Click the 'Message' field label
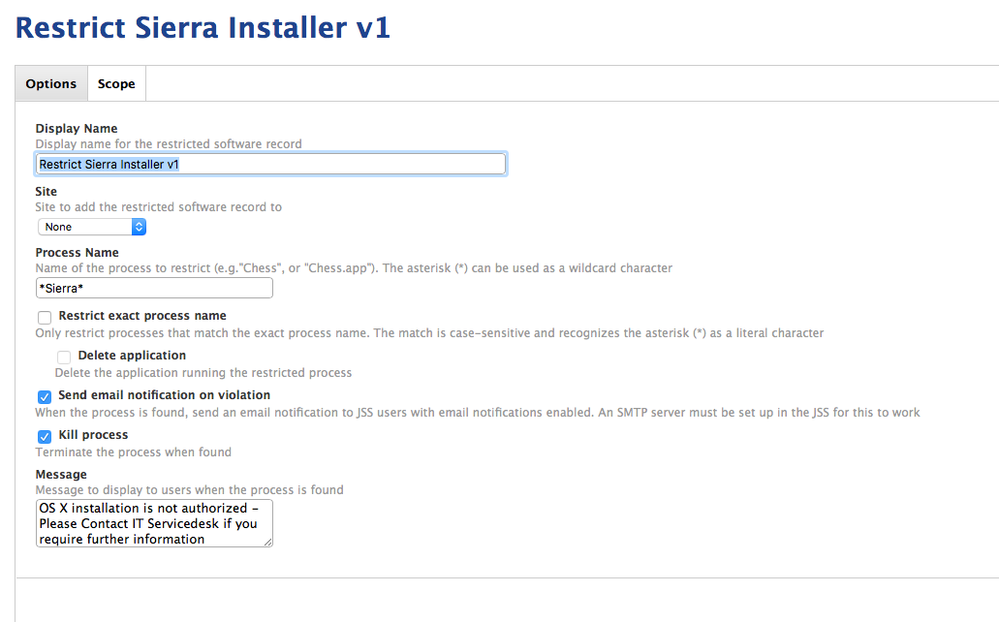The height and width of the screenshot is (622, 999). (x=61, y=474)
